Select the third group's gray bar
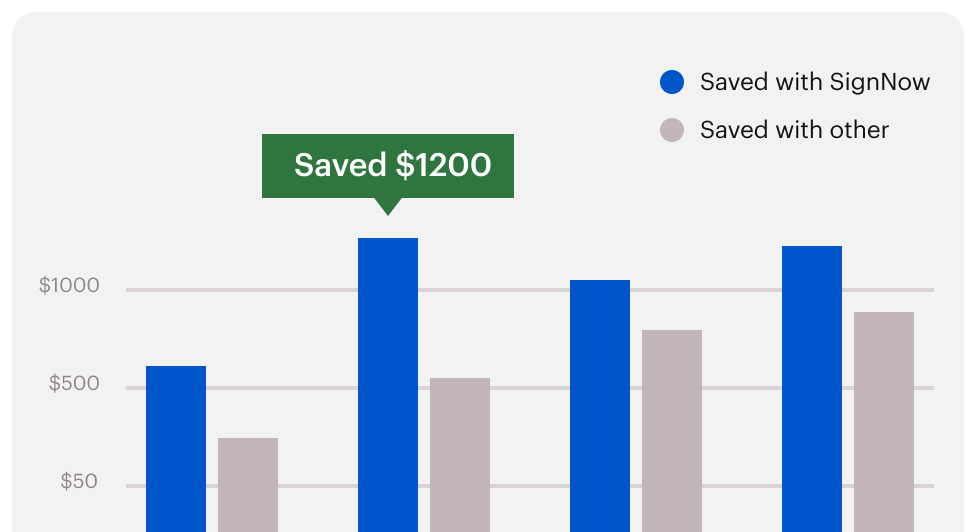976x532 pixels. pyautogui.click(x=672, y=430)
